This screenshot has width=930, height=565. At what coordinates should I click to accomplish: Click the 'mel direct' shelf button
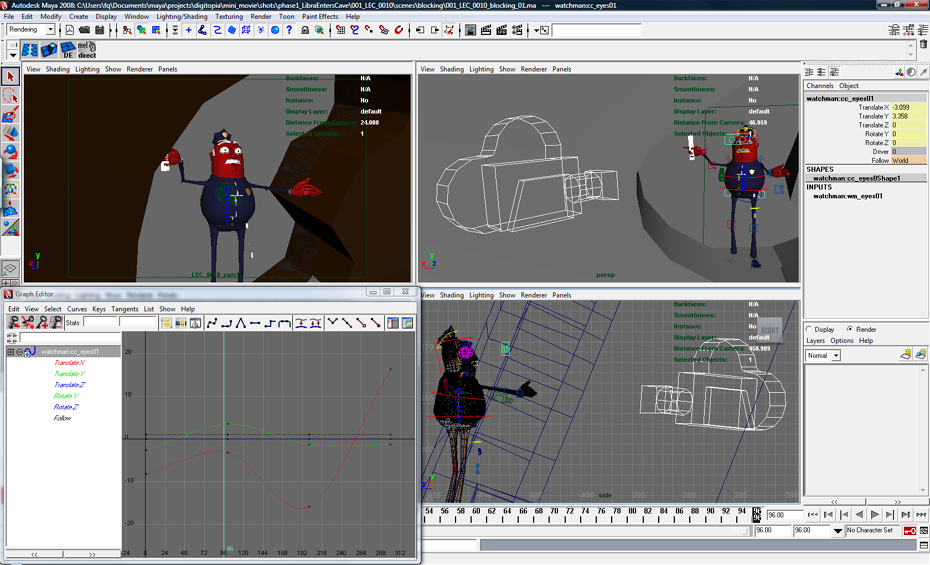coord(87,50)
